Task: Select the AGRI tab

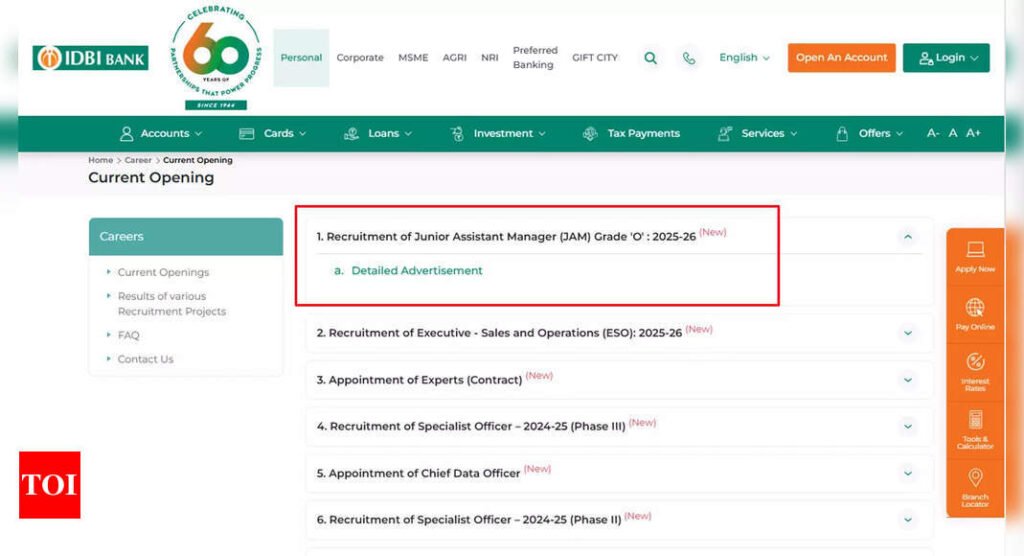Action: tap(455, 57)
